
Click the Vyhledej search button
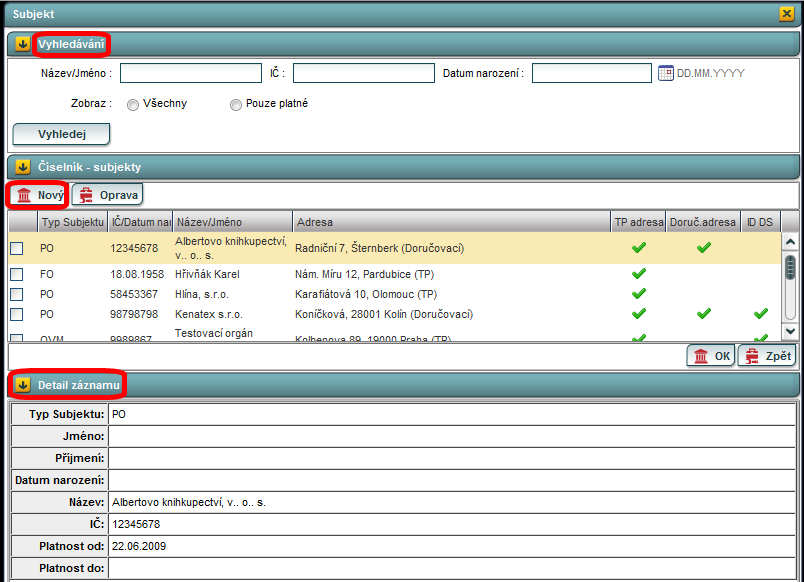[x=61, y=134]
